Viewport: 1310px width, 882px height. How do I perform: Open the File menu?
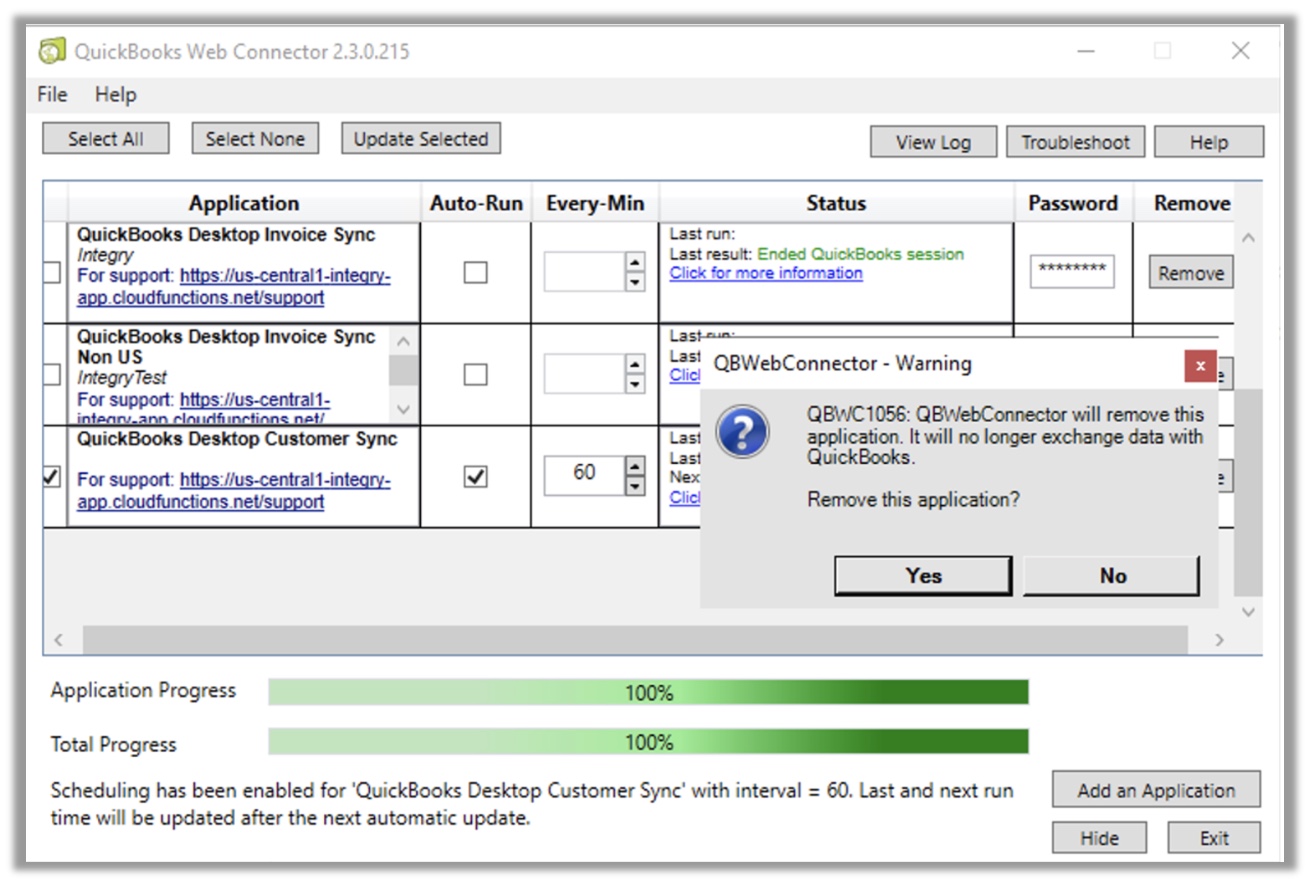click(52, 95)
